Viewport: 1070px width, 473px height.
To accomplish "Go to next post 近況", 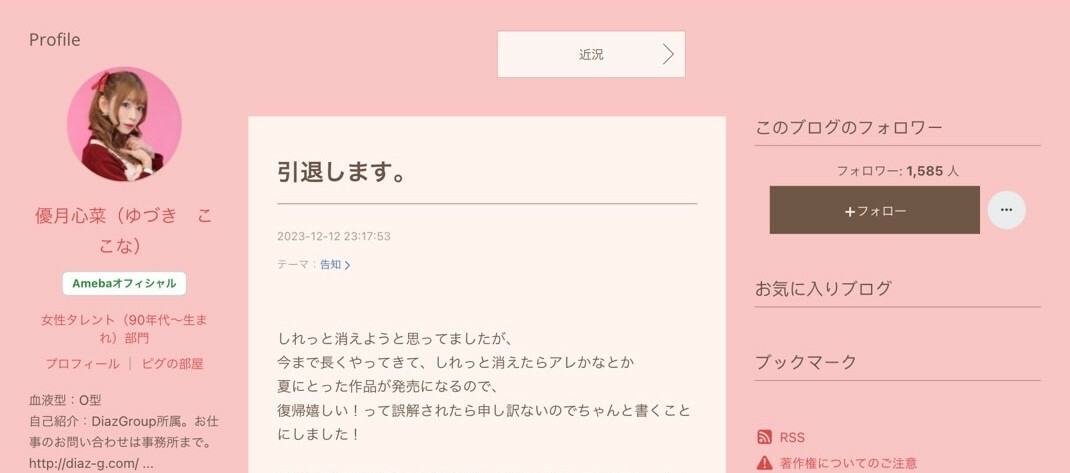I will pyautogui.click(x=591, y=54).
